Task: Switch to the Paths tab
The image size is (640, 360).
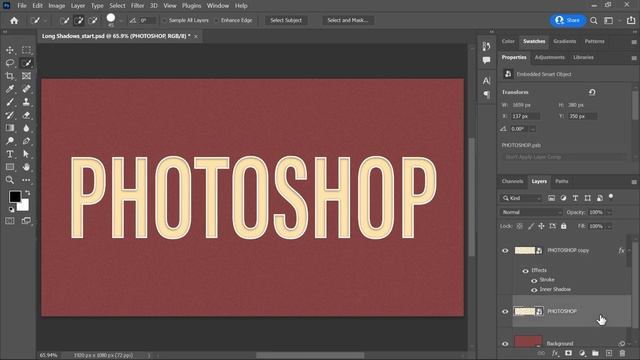Action: tap(562, 181)
